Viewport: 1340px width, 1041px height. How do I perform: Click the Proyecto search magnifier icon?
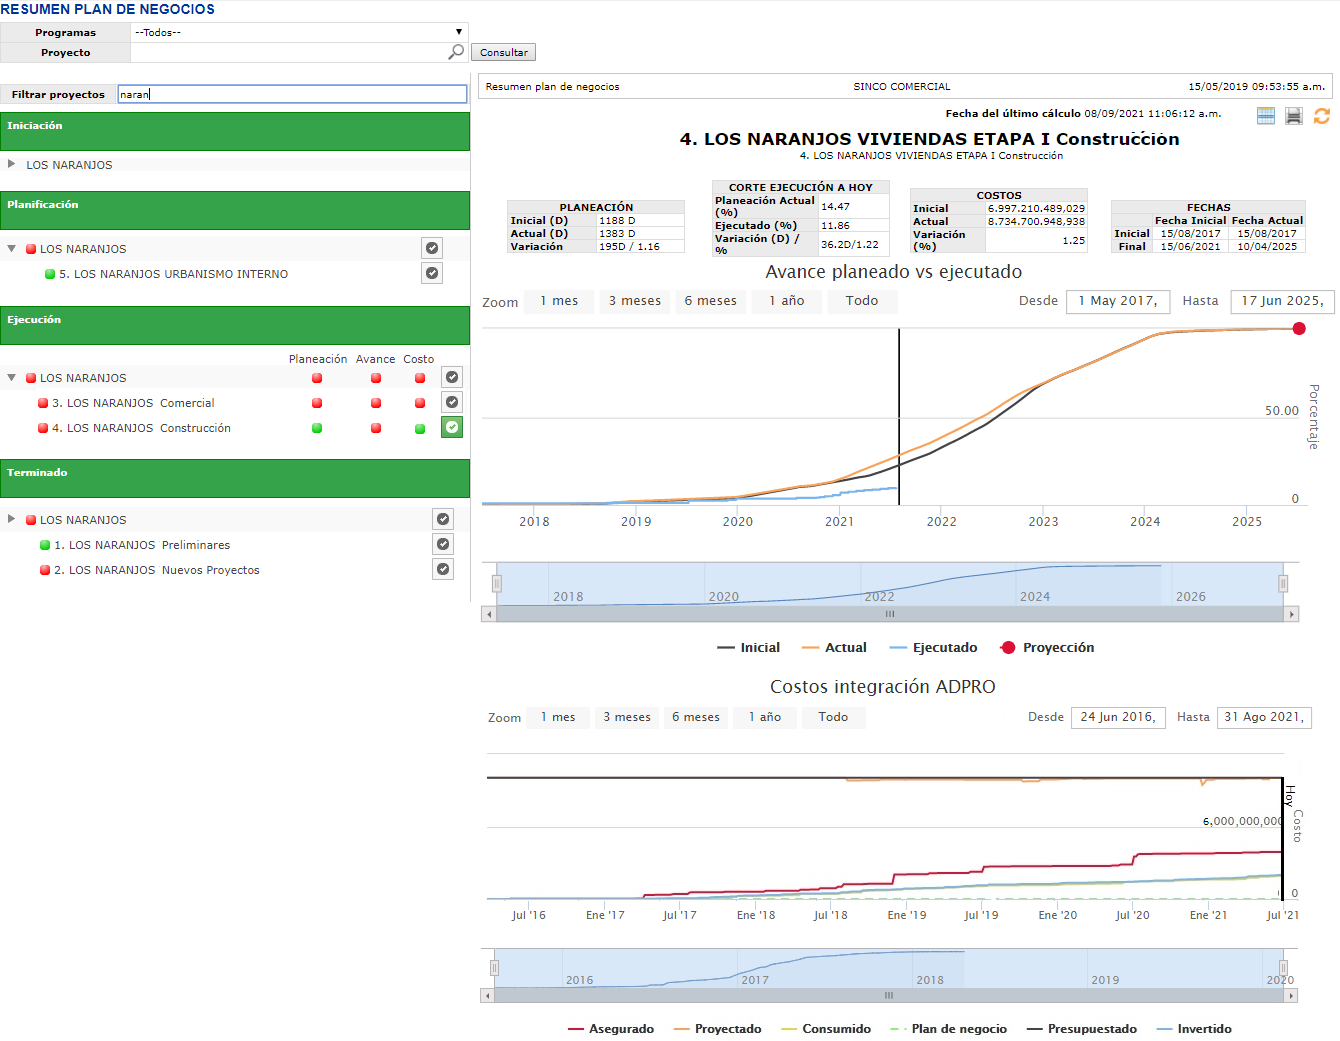click(456, 52)
